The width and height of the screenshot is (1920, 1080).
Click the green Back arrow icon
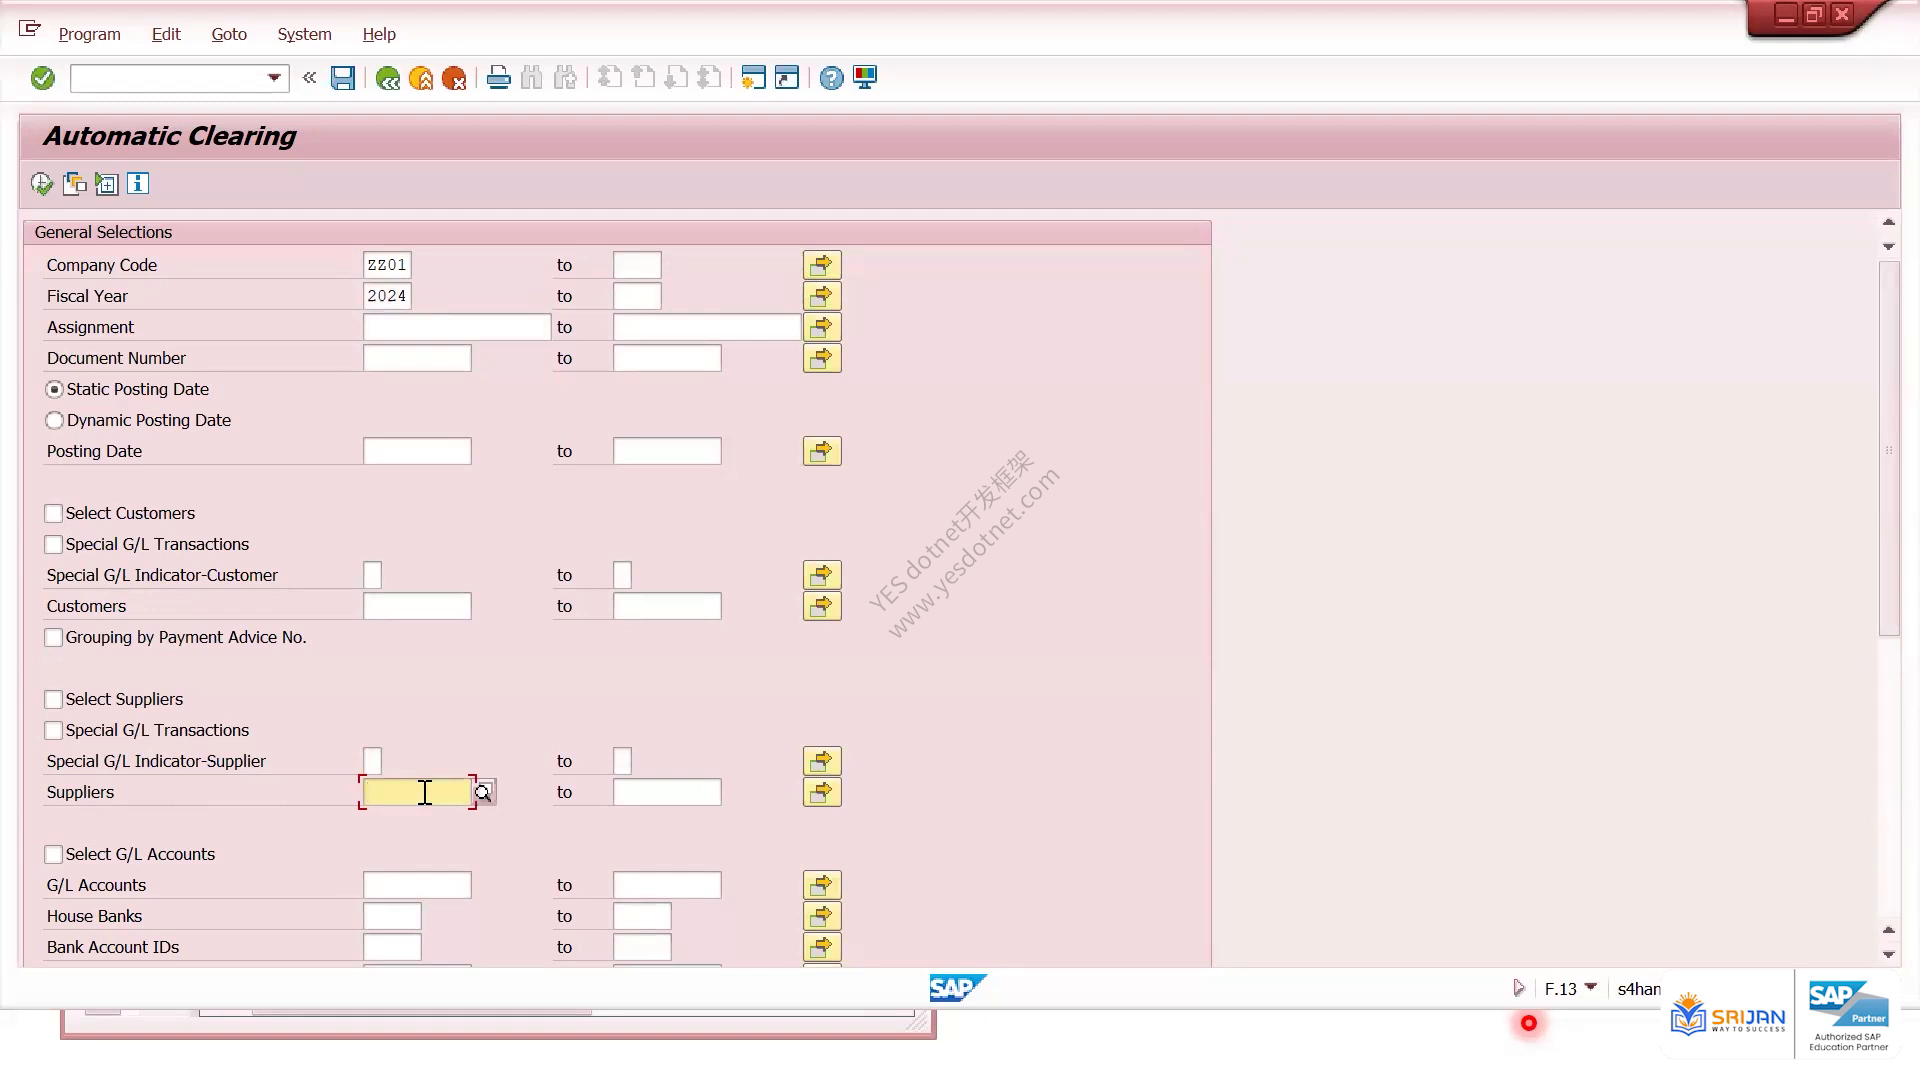click(x=388, y=78)
